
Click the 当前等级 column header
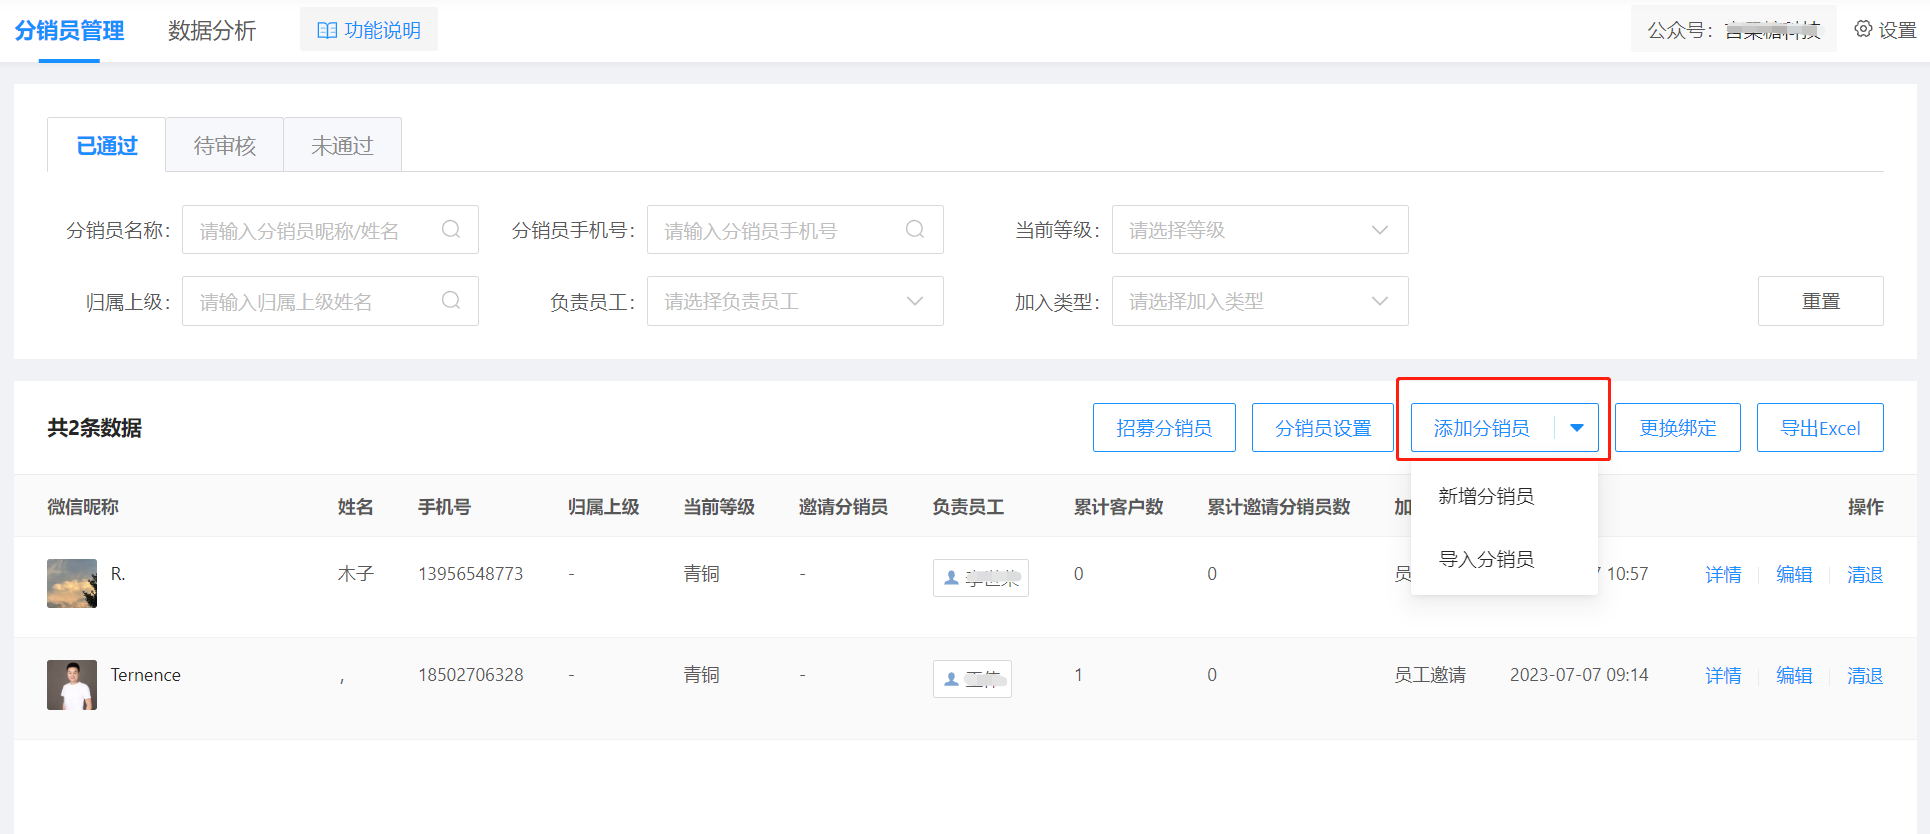[x=719, y=507]
